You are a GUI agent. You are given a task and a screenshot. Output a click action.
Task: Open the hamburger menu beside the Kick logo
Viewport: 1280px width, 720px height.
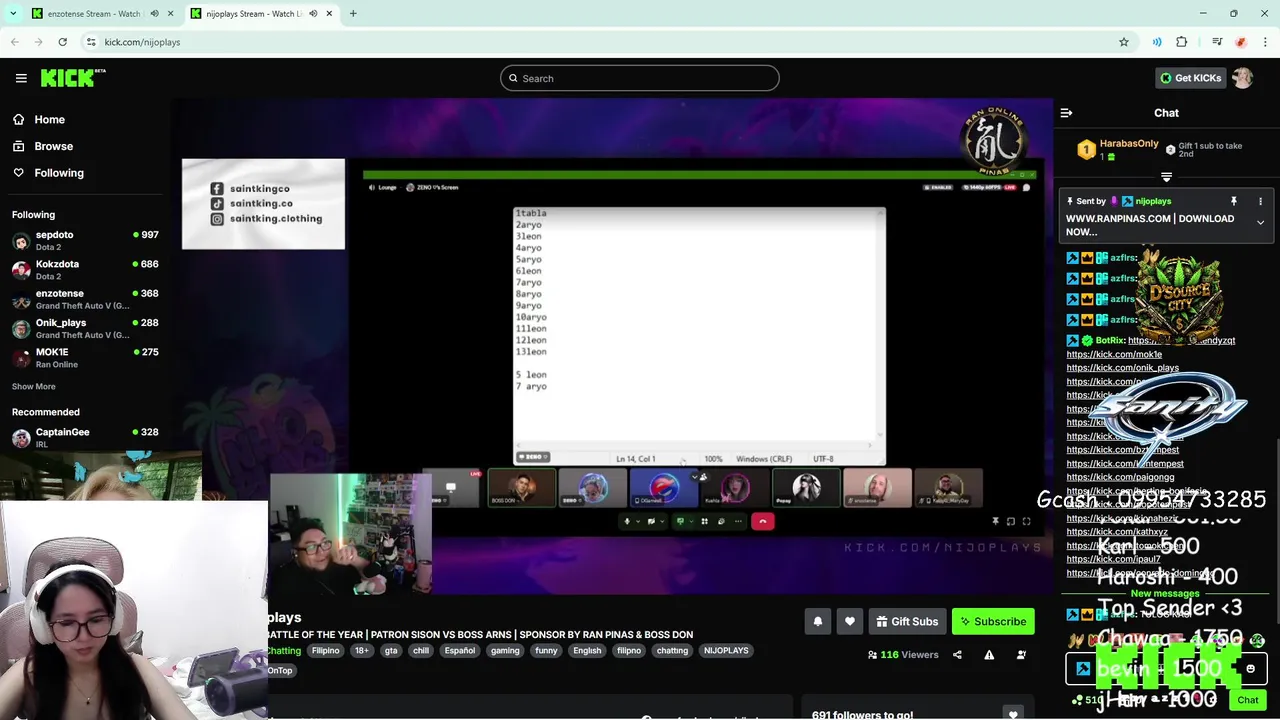pos(21,78)
